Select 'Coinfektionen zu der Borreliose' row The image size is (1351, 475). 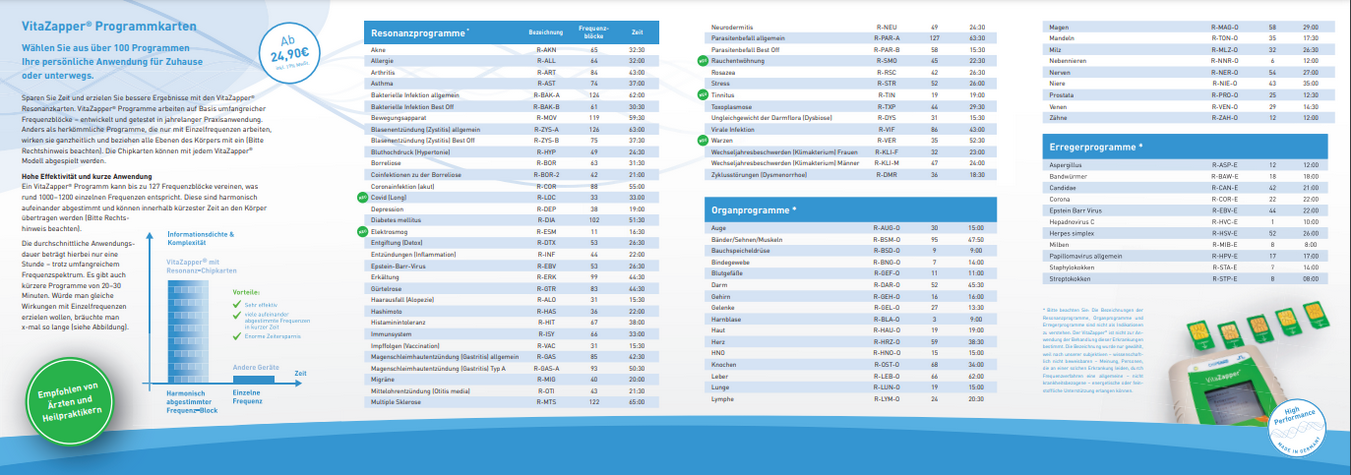pos(510,174)
